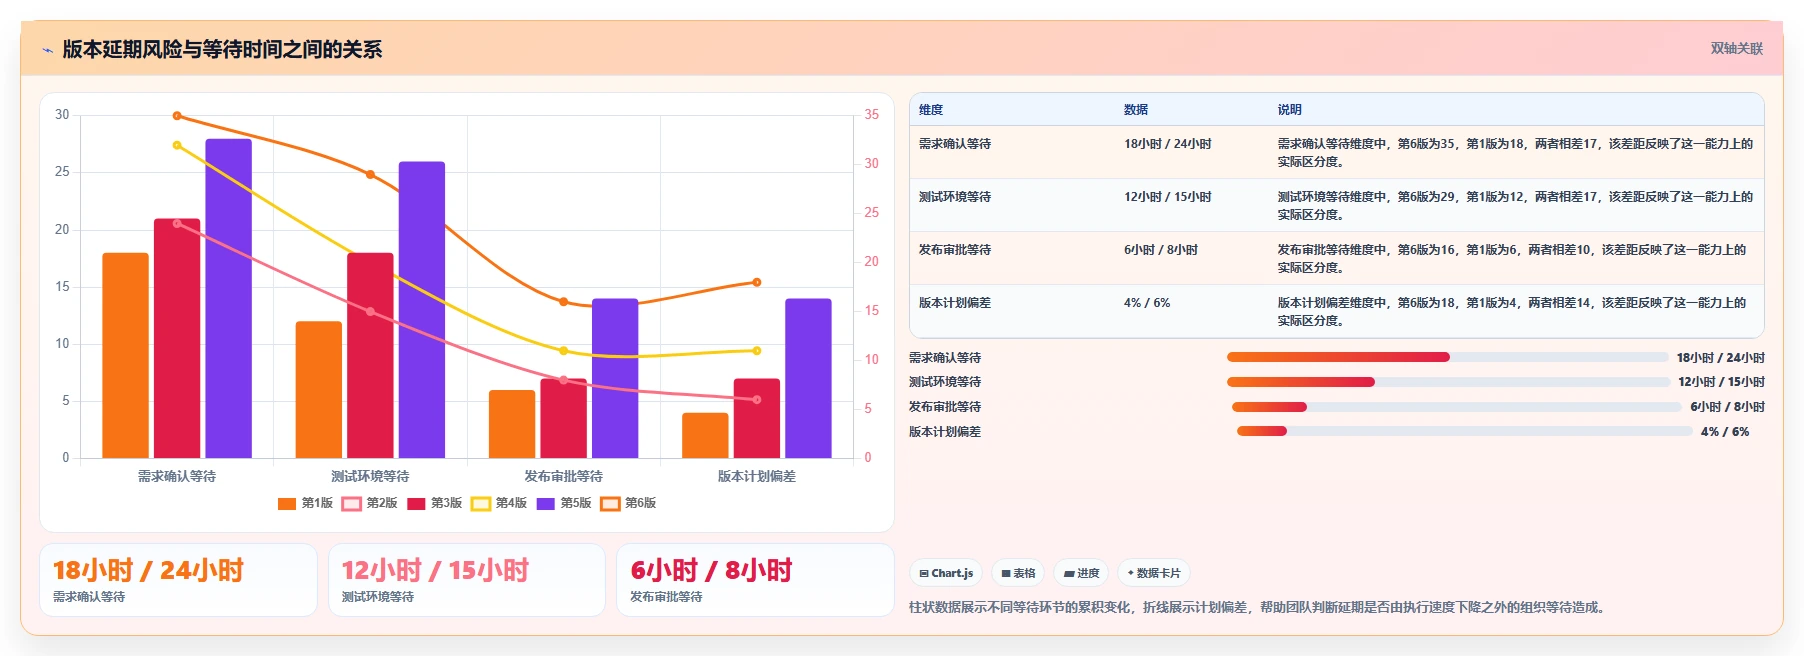Click the 表格 tag
Screen dimensions: 1804x656
[1018, 573]
